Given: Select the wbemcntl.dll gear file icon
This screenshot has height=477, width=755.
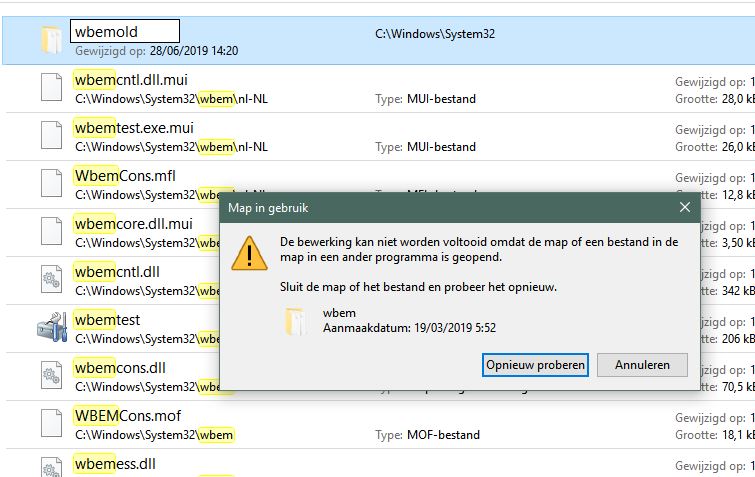Looking at the screenshot, I should point(50,280).
